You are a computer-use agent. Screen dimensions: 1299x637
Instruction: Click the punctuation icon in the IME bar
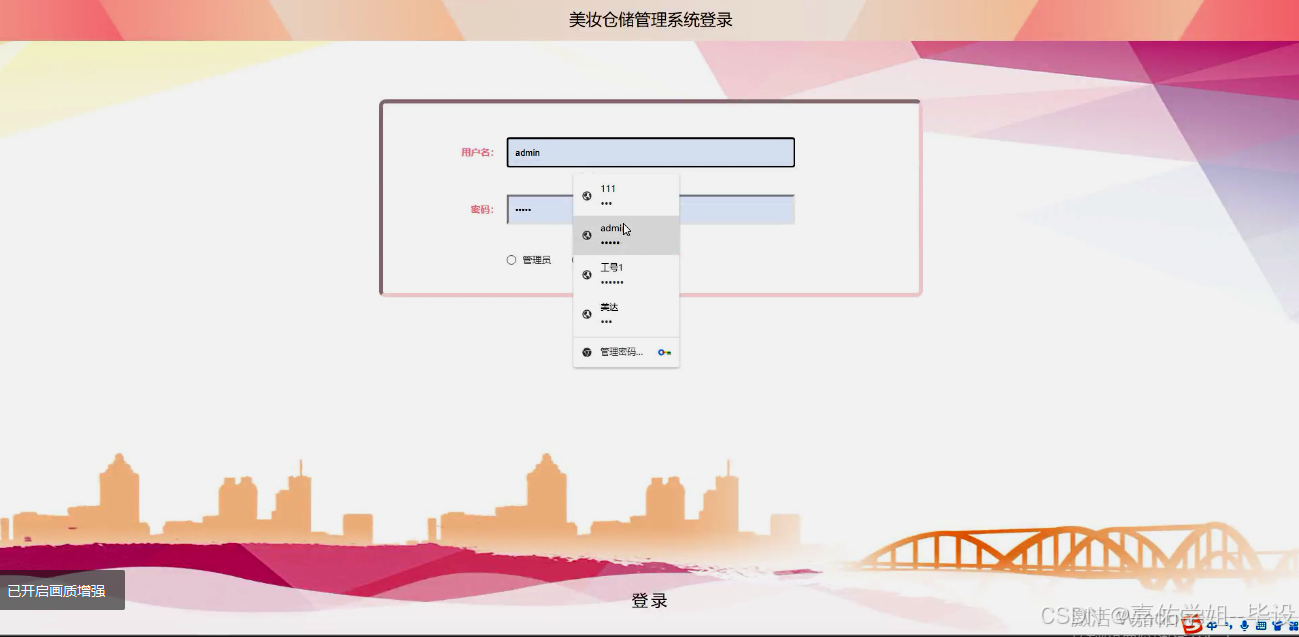click(1231, 626)
